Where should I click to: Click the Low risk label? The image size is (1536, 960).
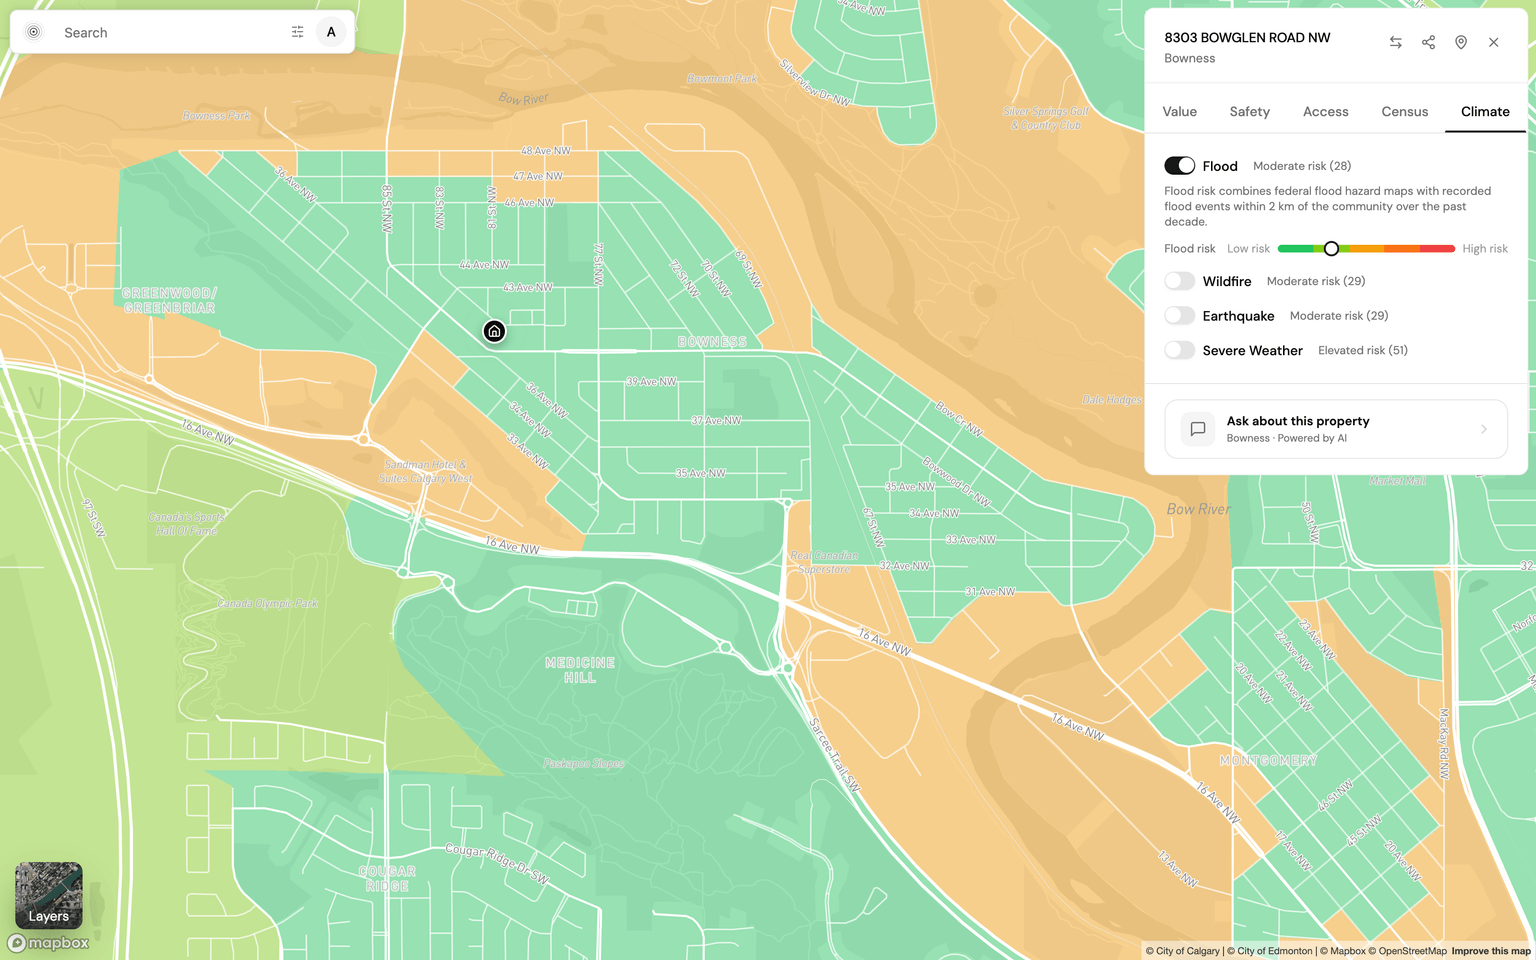coord(1248,248)
